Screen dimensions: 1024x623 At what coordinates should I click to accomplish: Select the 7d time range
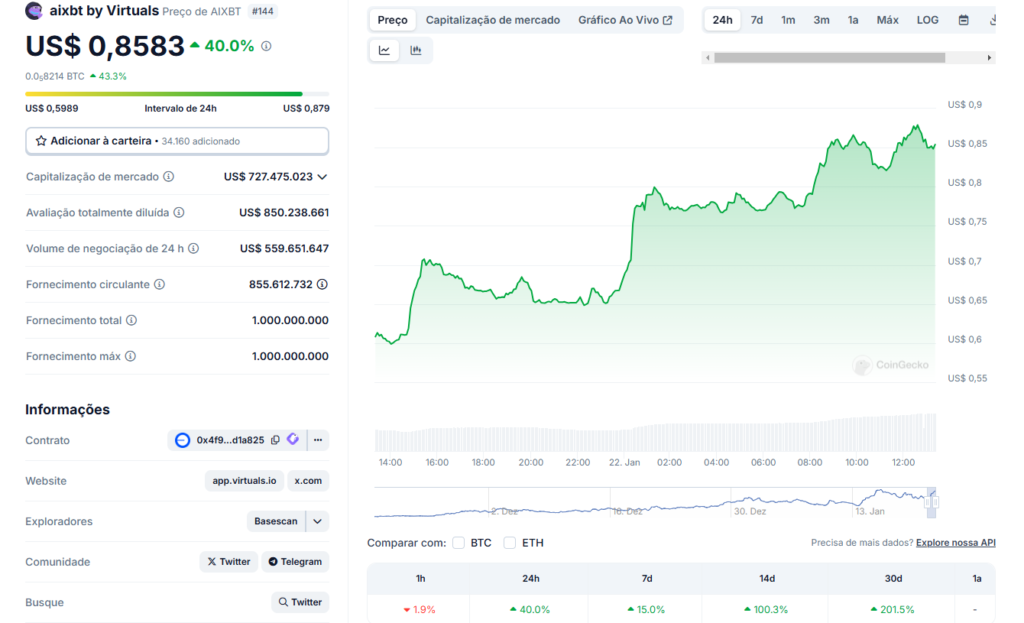757,20
